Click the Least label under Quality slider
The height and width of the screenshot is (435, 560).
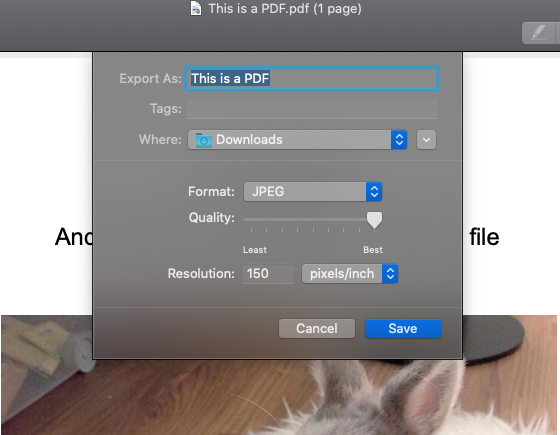[x=255, y=250]
